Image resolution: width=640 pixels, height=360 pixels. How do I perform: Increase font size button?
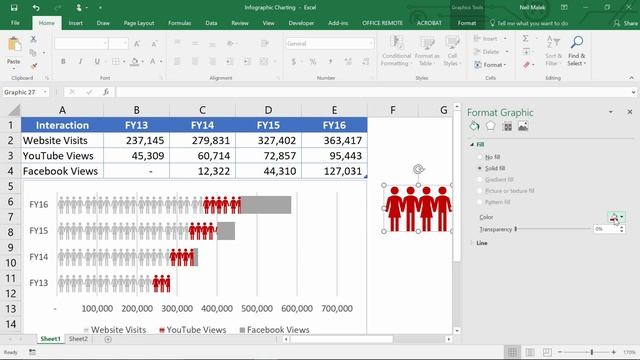pos(137,44)
